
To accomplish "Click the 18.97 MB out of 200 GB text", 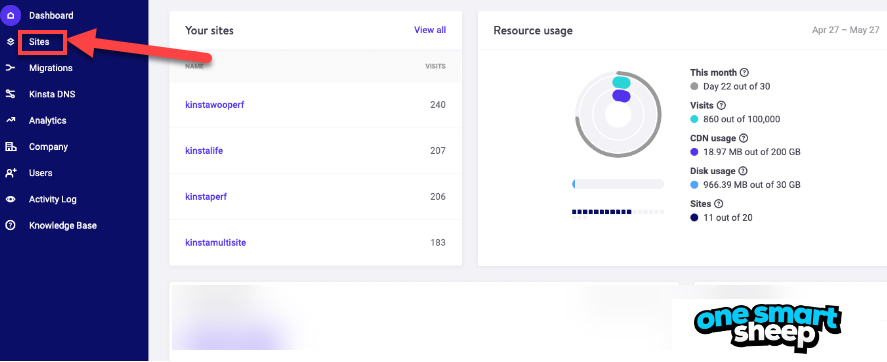I will pos(752,152).
